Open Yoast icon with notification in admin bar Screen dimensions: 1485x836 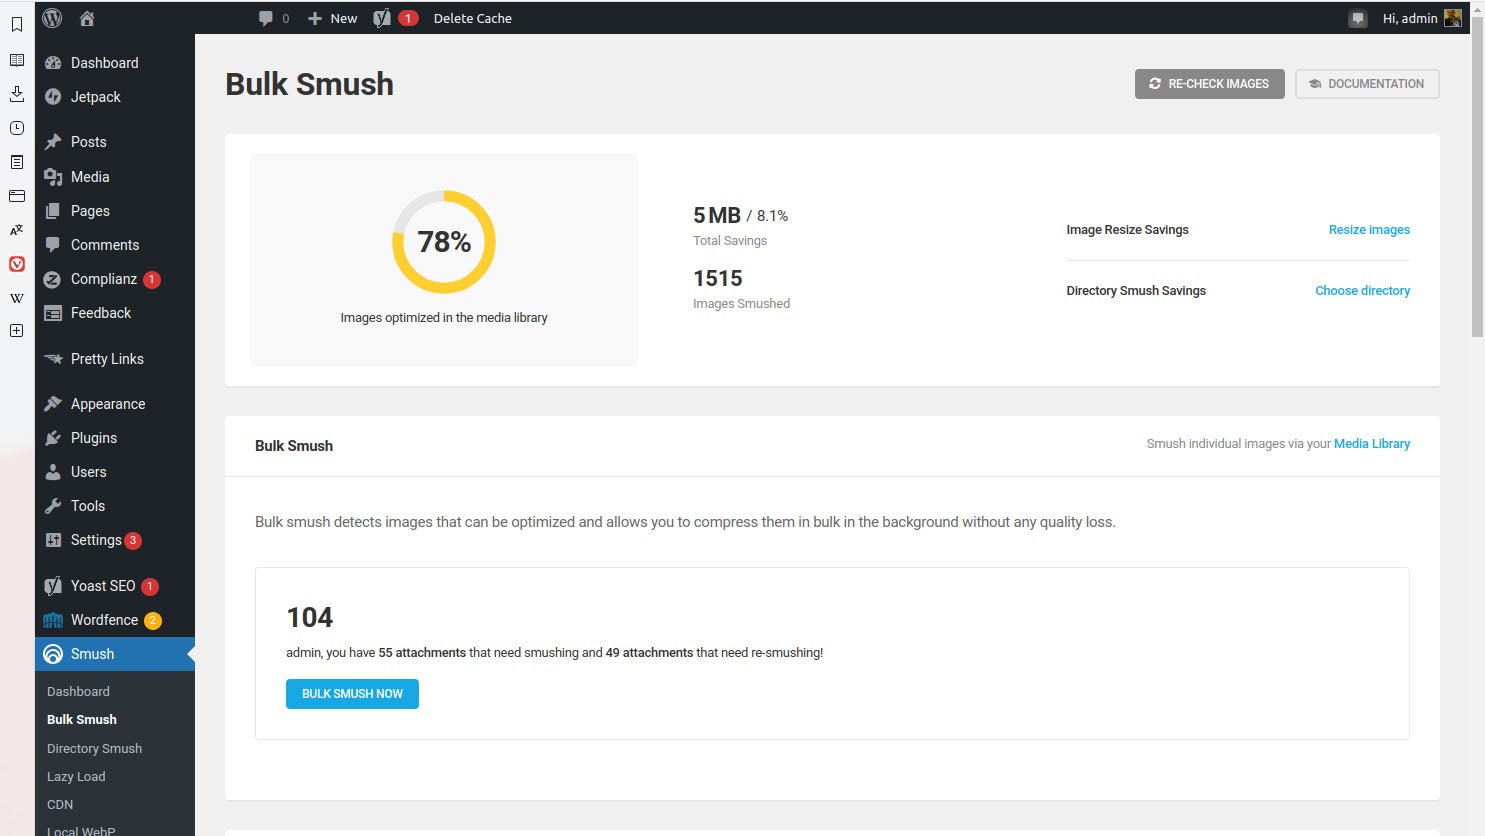[x=395, y=18]
